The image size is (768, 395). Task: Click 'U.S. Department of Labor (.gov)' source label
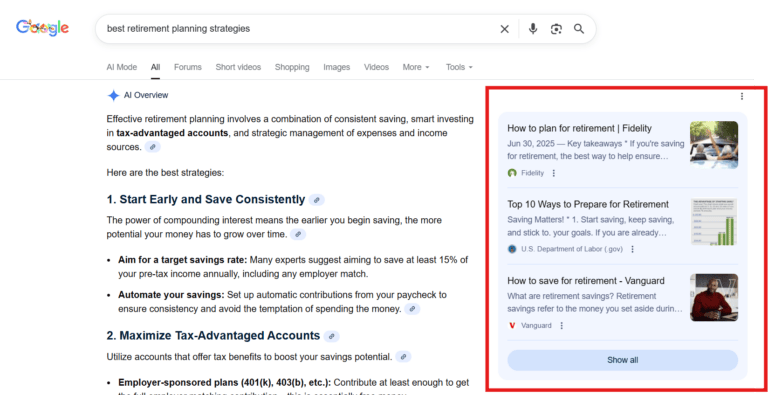pos(572,249)
